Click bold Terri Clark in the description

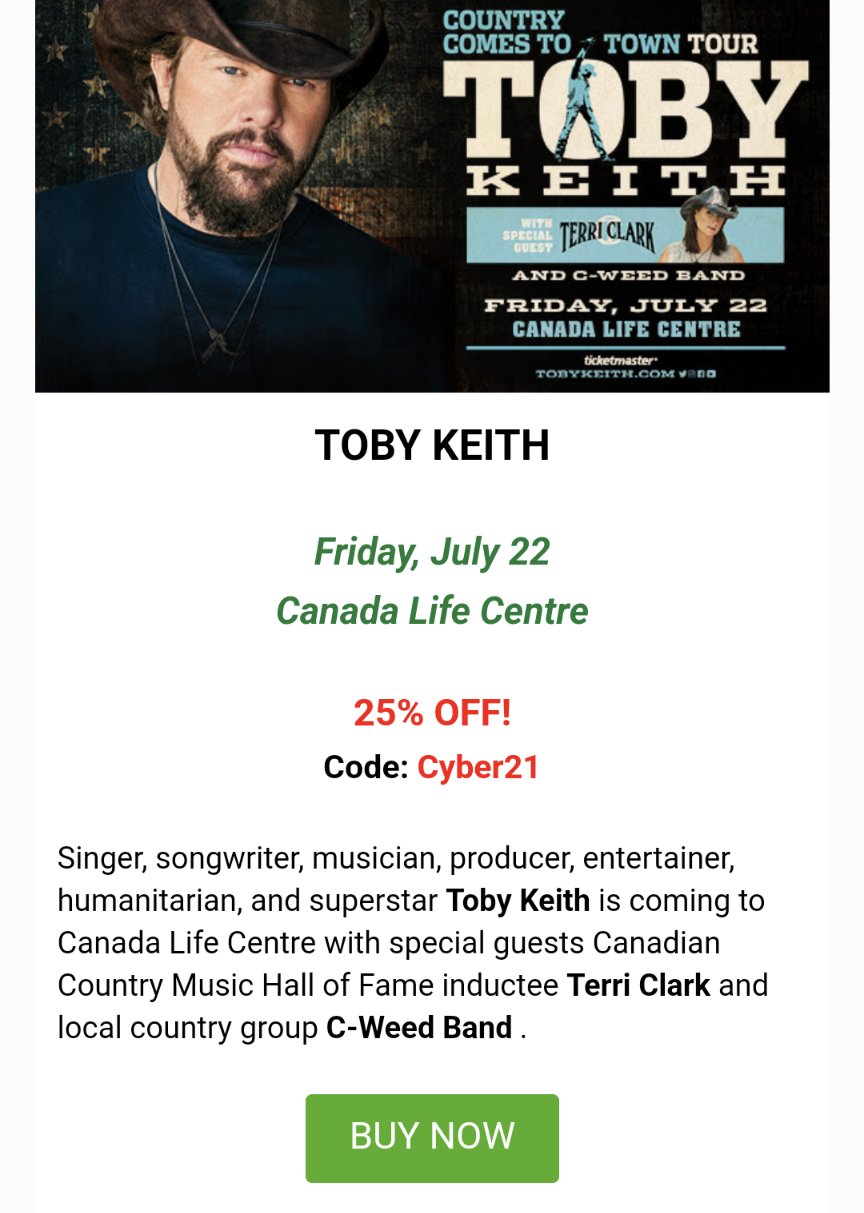point(638,985)
